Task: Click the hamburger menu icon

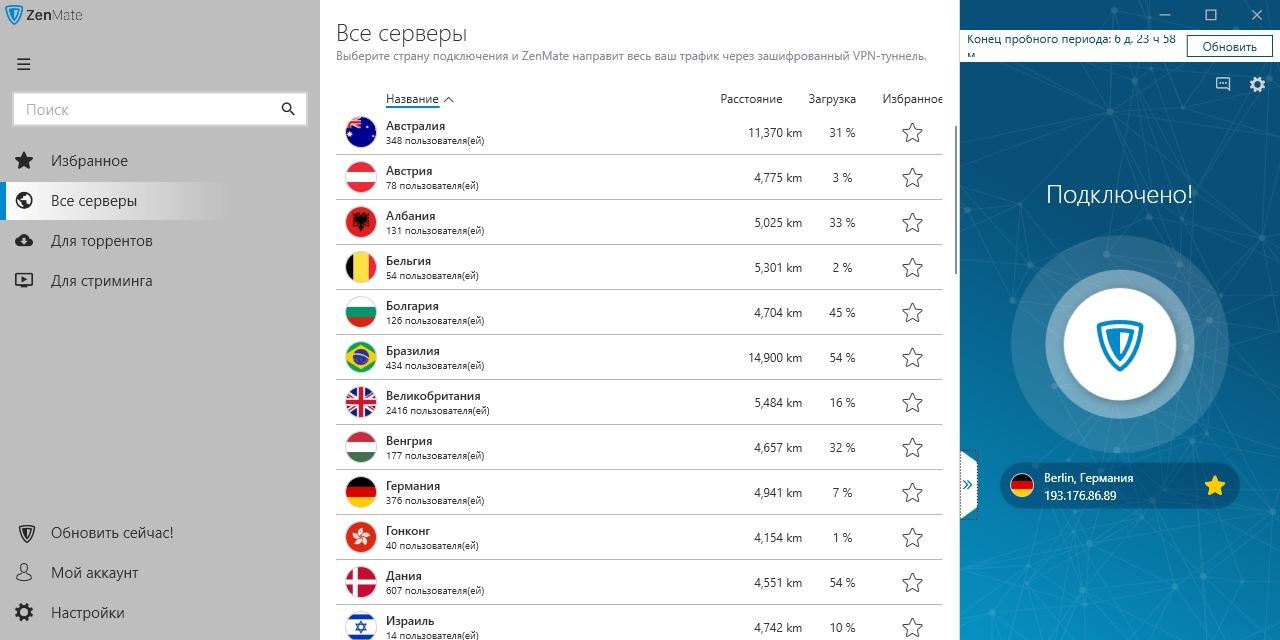Action: (x=24, y=64)
